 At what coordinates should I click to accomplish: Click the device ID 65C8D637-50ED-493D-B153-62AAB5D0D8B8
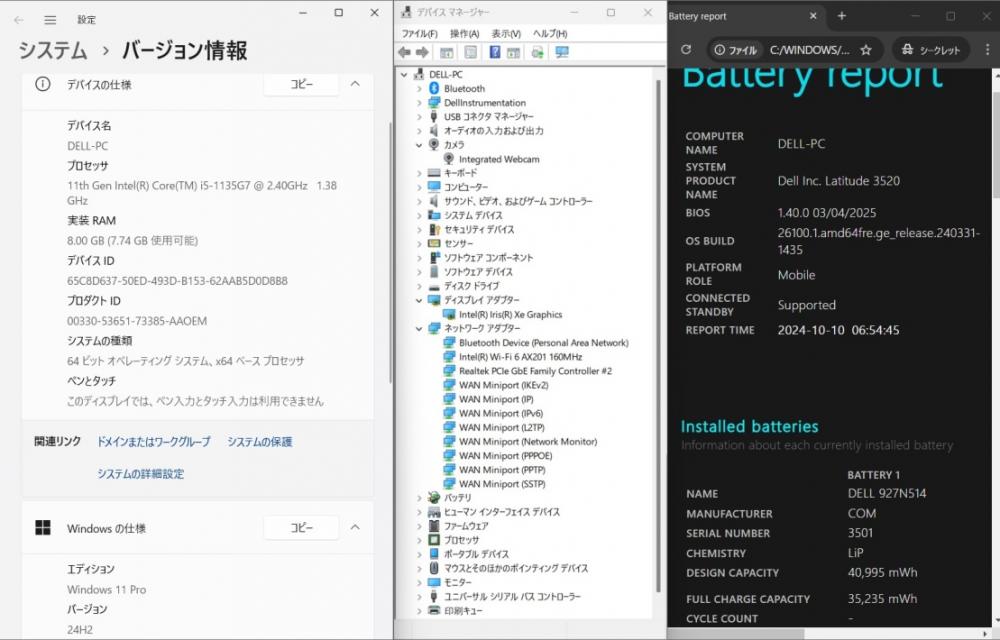[177, 280]
